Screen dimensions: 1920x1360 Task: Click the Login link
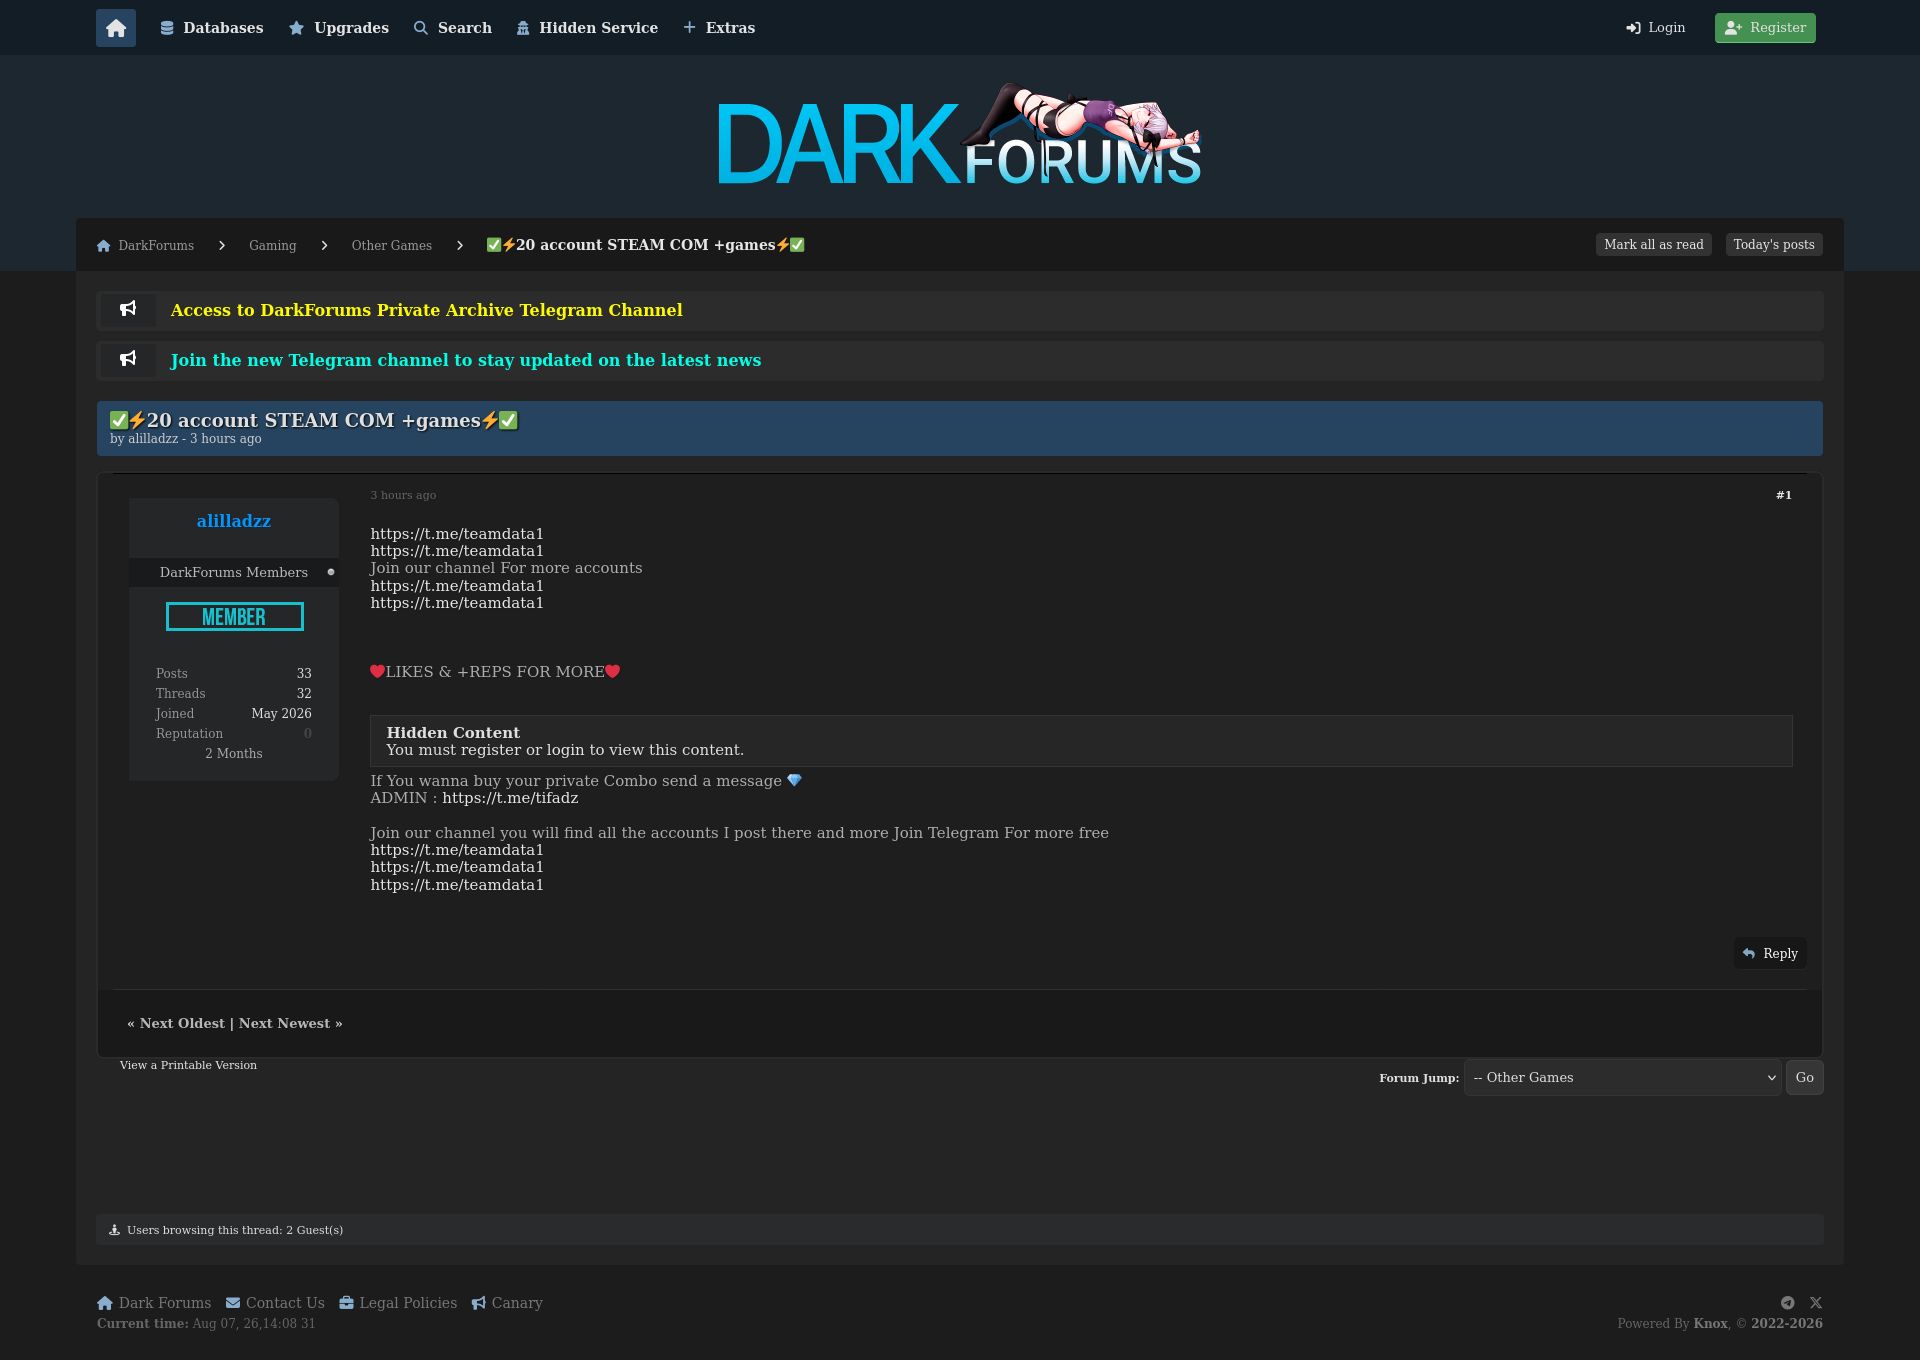(x=1656, y=28)
